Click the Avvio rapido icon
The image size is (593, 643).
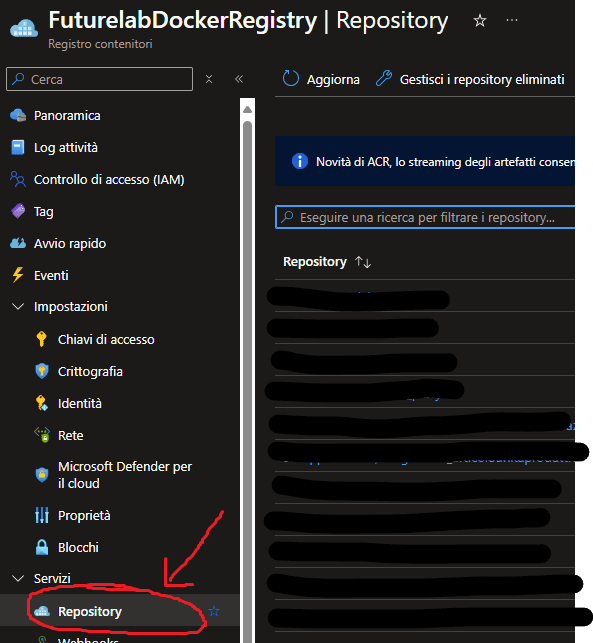(18, 243)
